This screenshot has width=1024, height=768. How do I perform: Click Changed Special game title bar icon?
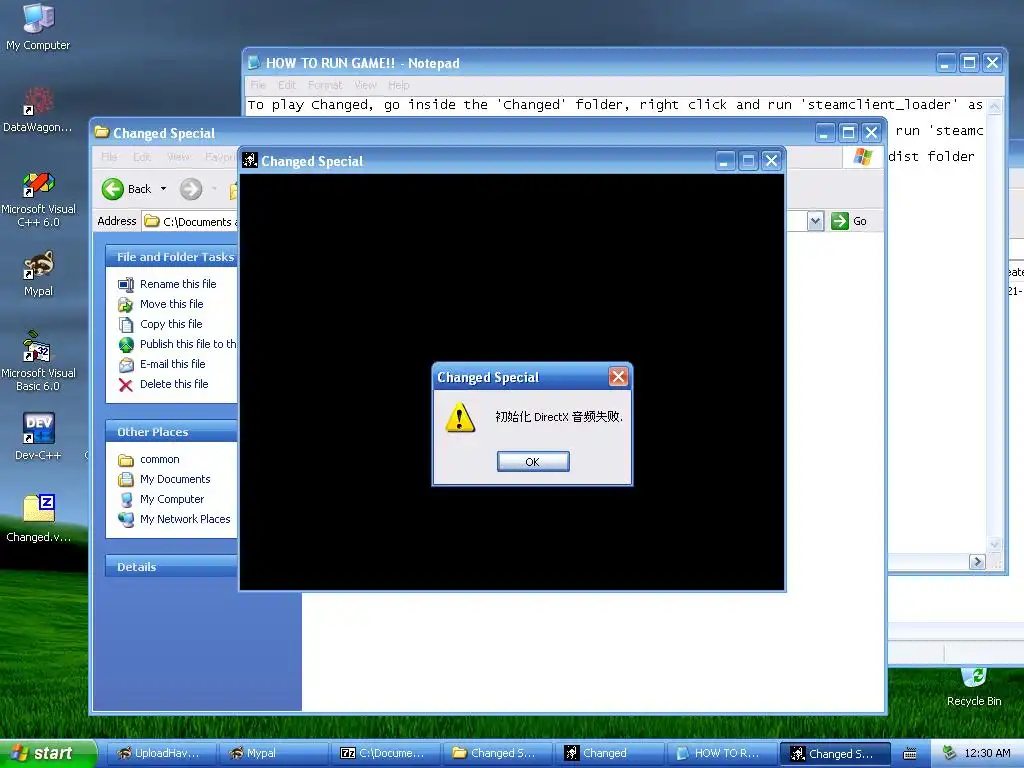(x=249, y=160)
